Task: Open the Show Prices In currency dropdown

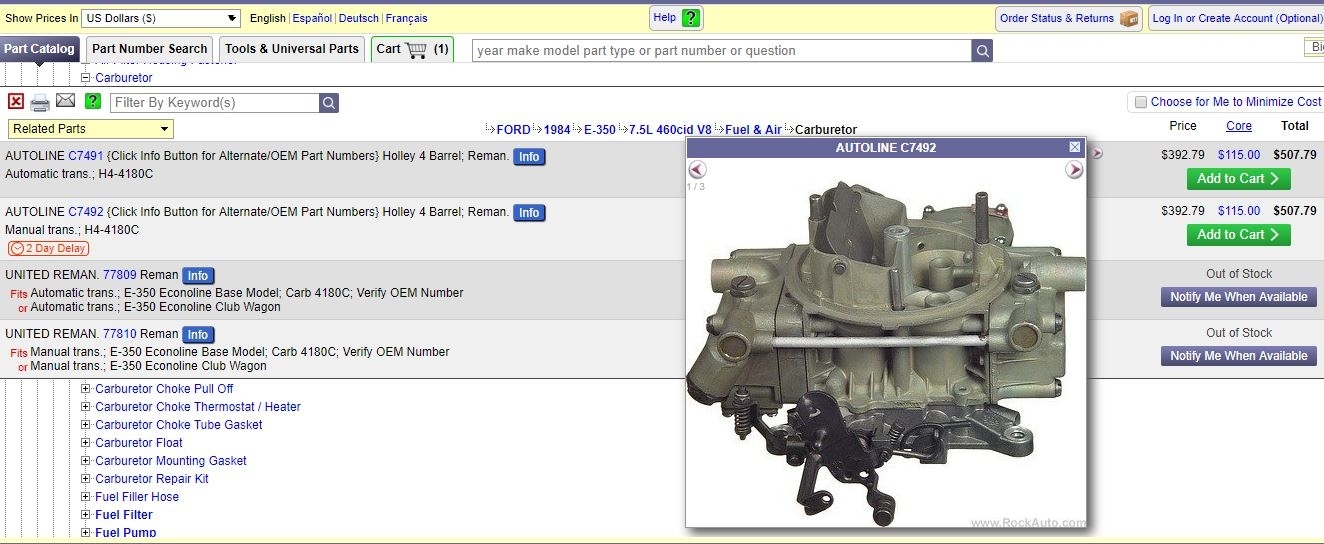Action: 161,18
